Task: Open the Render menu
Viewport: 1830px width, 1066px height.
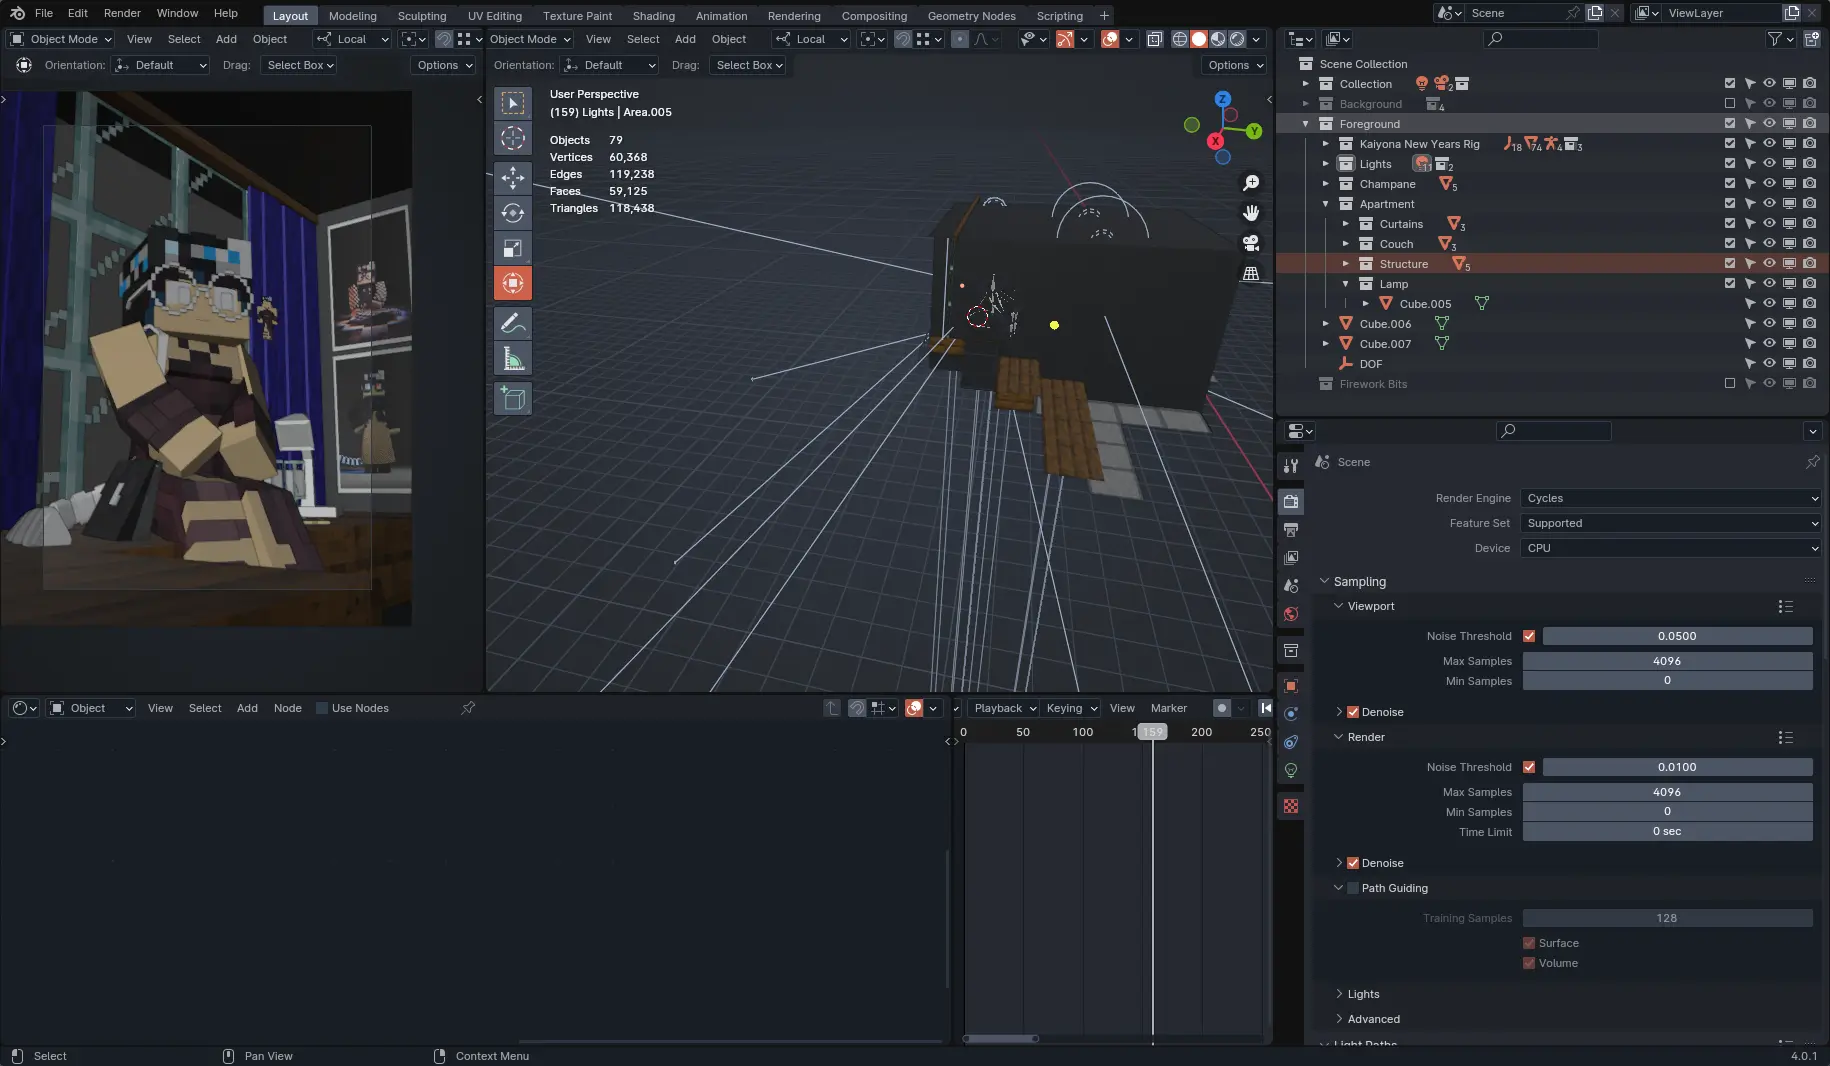Action: point(122,13)
